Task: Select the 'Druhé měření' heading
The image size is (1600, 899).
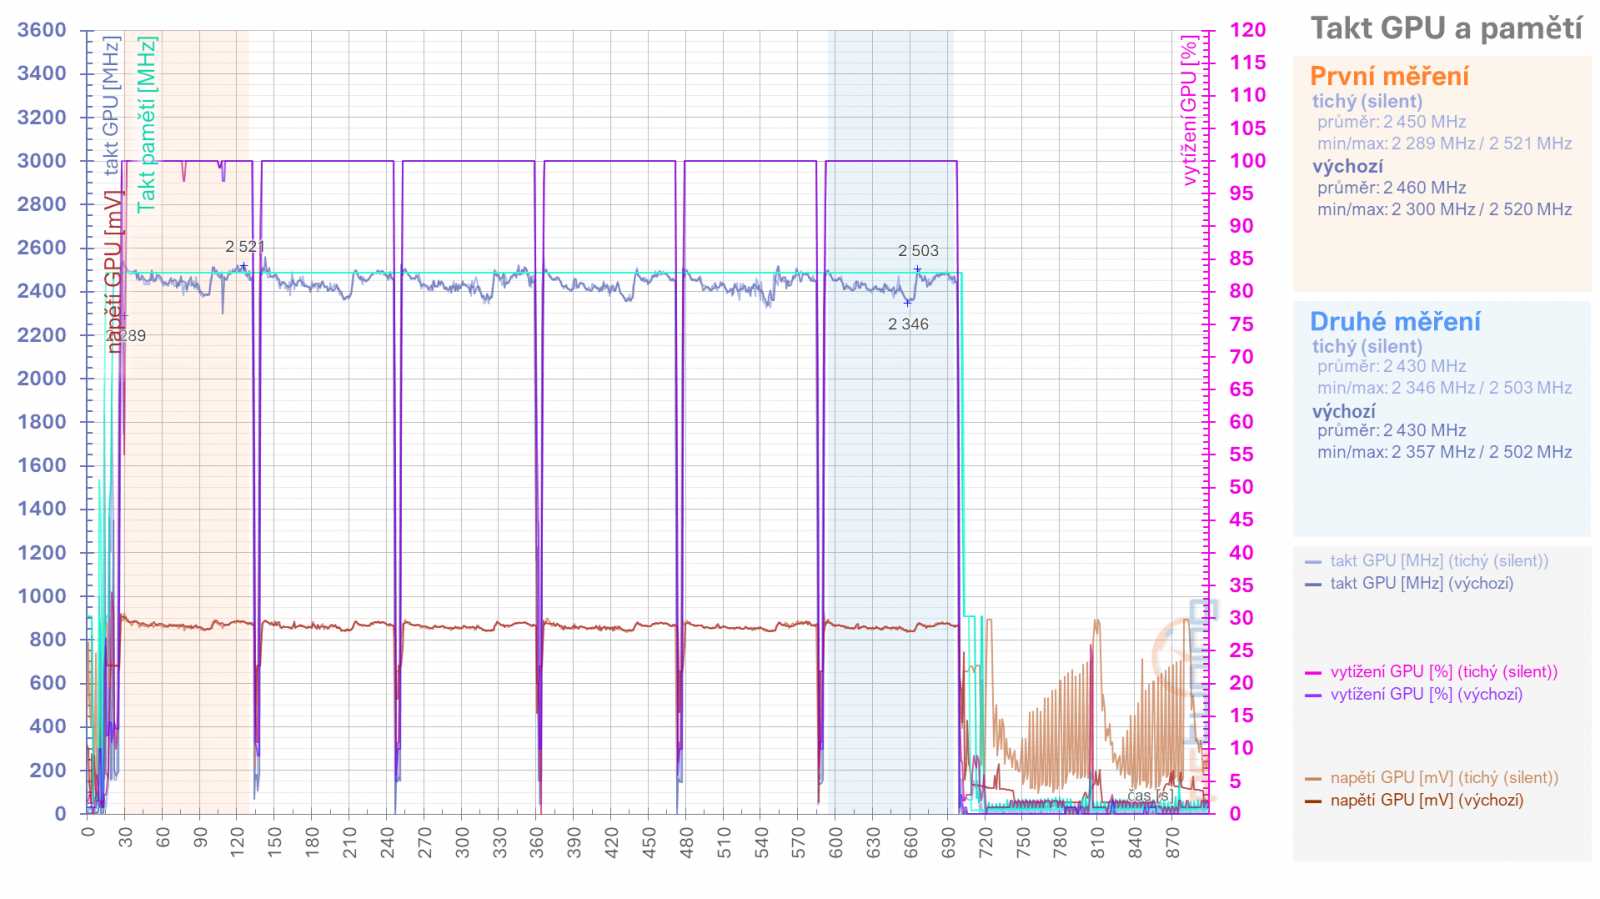Action: 1395,321
